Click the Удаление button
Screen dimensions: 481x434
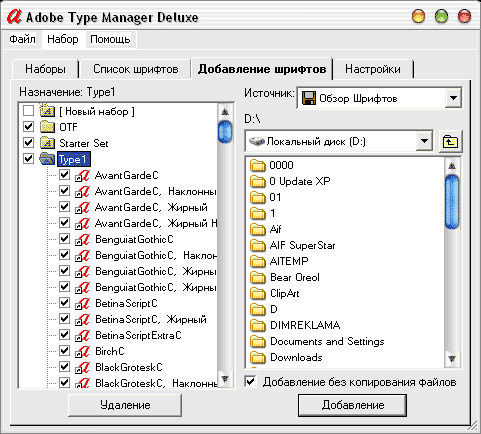(125, 405)
